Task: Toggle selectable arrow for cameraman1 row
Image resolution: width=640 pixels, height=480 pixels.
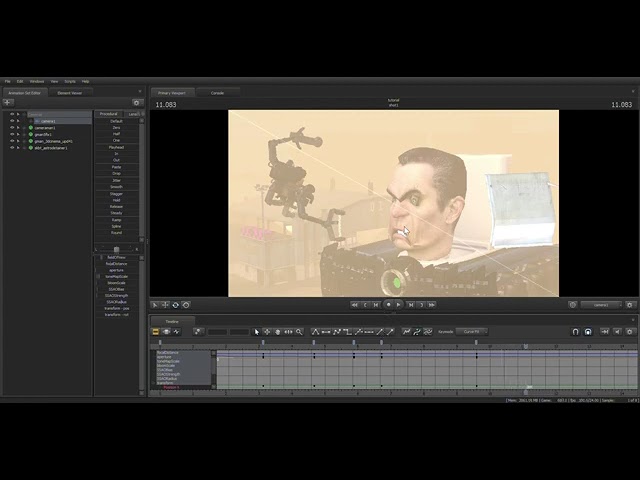Action: (18, 128)
